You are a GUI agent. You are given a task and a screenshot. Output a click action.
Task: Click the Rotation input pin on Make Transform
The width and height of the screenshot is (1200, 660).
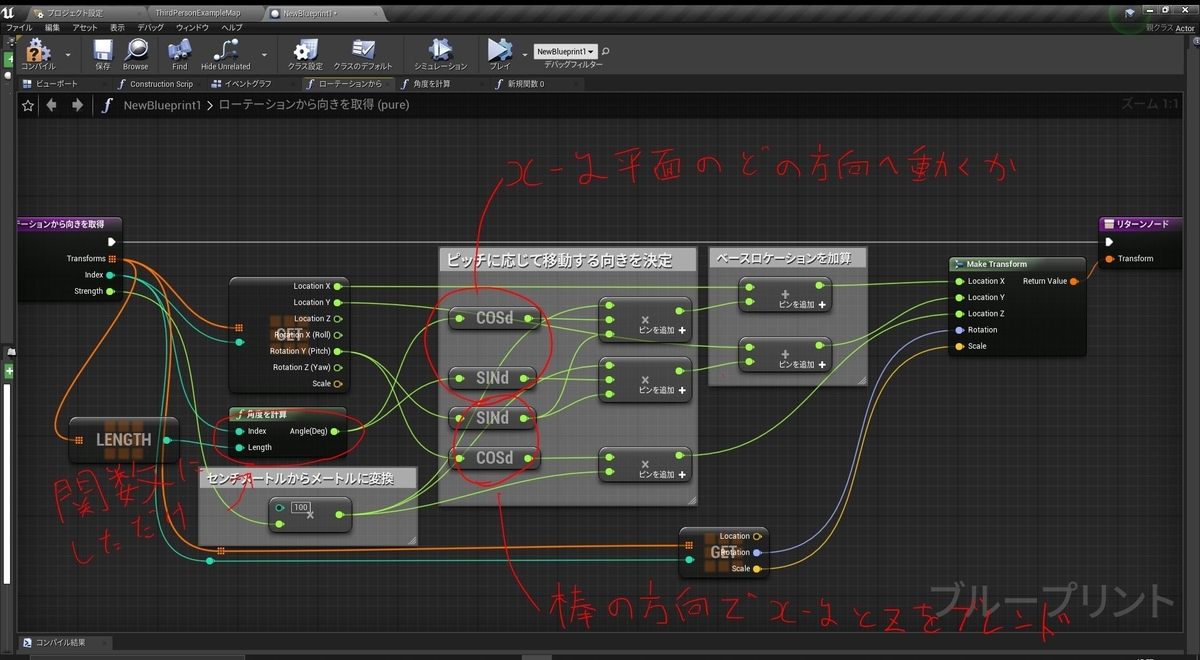point(959,329)
